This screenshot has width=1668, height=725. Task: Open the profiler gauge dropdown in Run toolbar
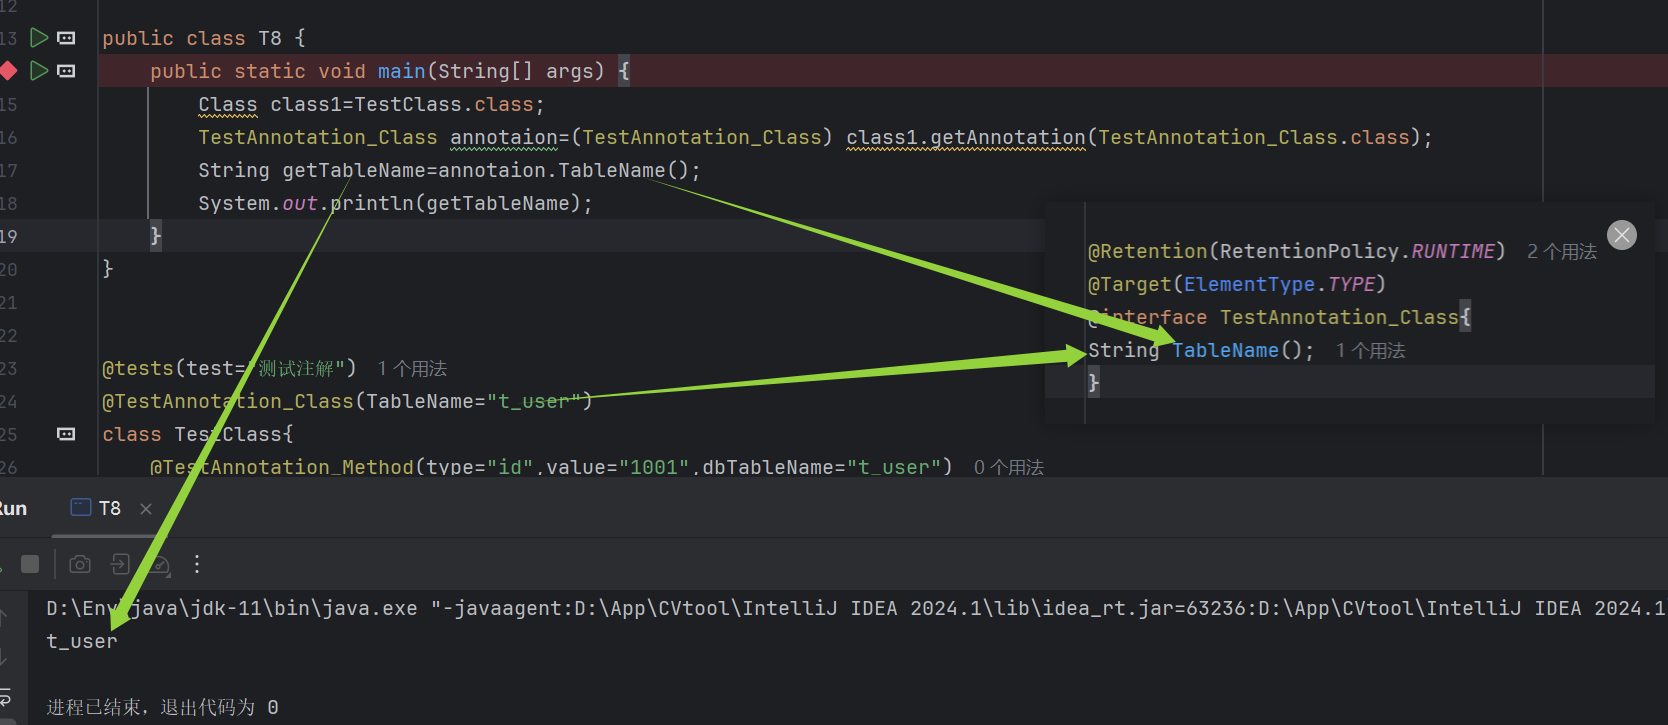pyautogui.click(x=160, y=565)
